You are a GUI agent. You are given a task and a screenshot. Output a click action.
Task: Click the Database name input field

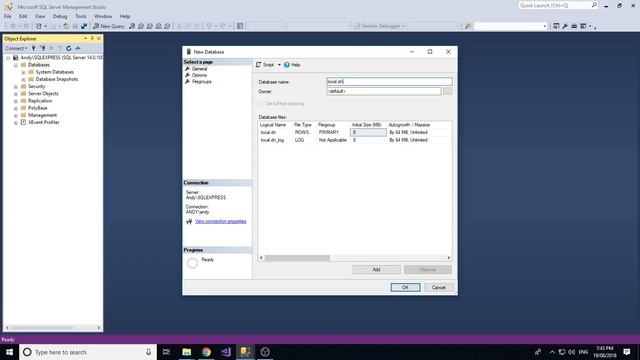(x=389, y=82)
